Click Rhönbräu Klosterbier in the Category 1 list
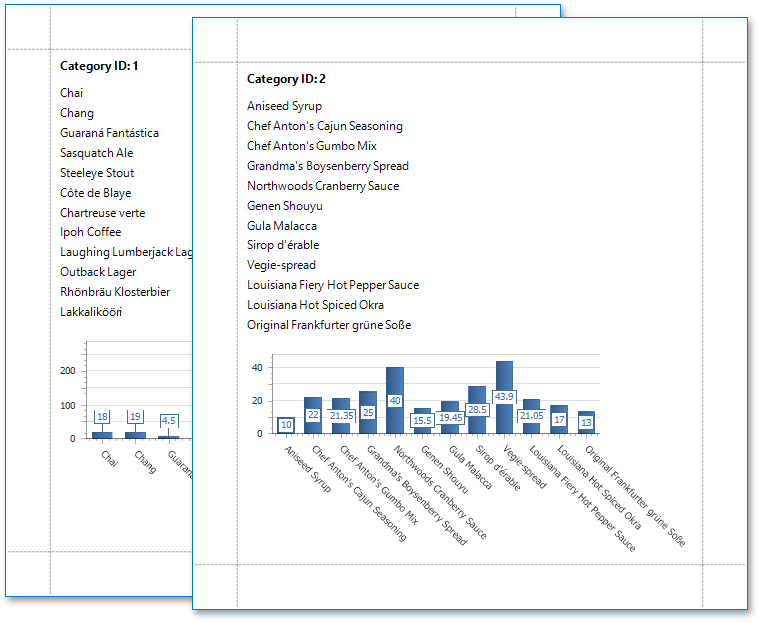The height and width of the screenshot is (622, 759). [115, 292]
